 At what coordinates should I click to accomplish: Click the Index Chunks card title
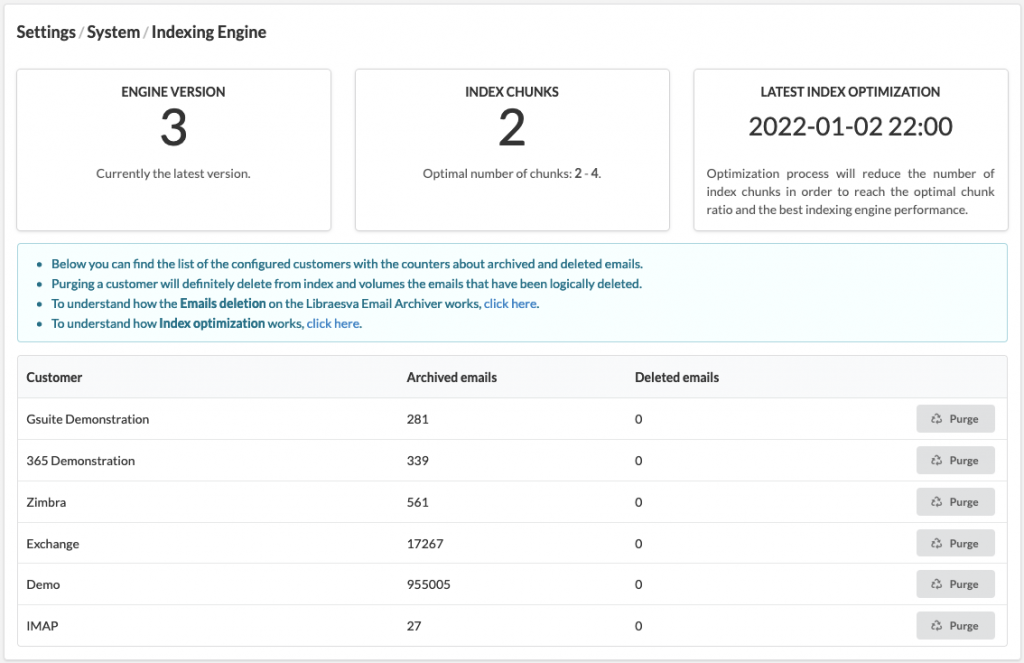click(x=512, y=92)
